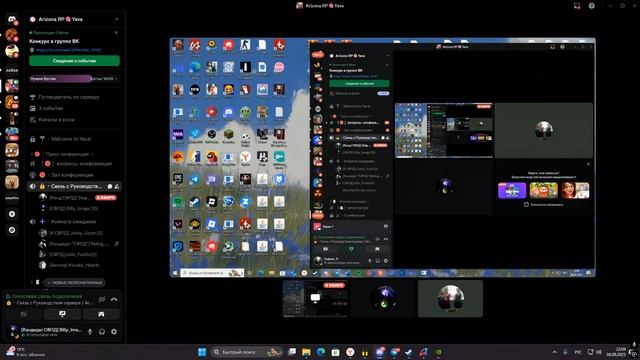Click invite icon on Связь с Руководством channel

117,186
